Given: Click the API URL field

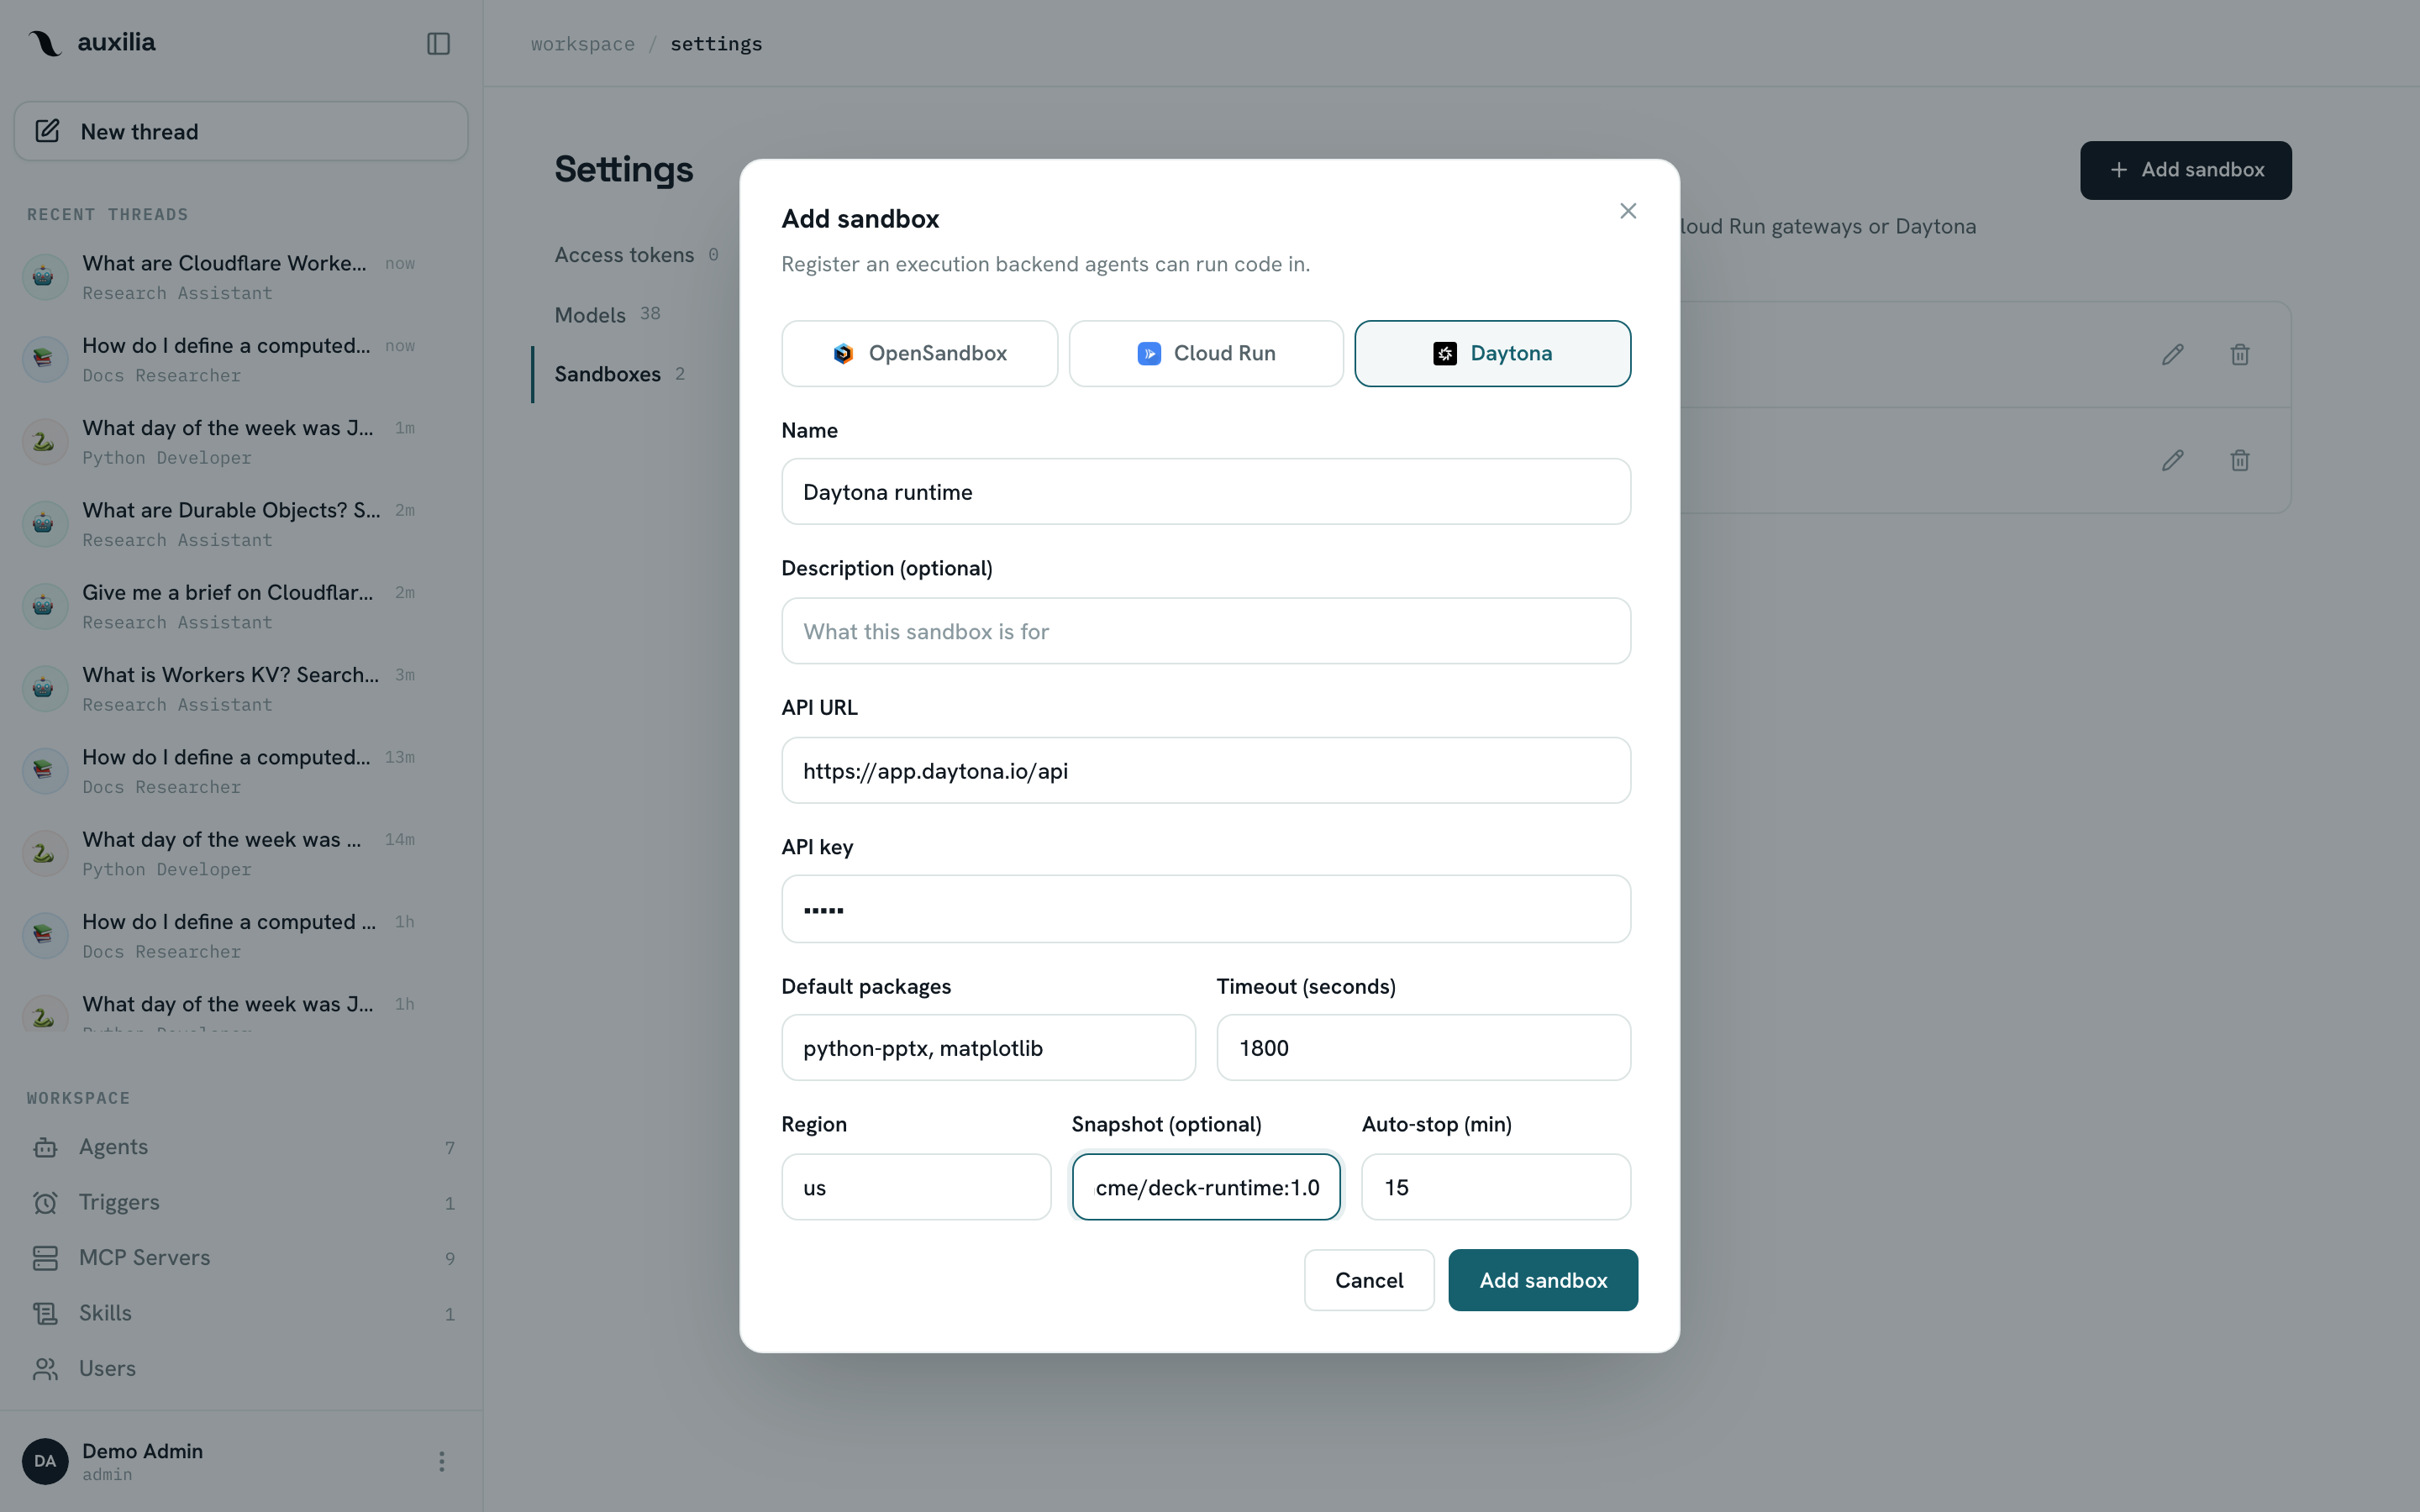Looking at the screenshot, I should pos(1206,770).
